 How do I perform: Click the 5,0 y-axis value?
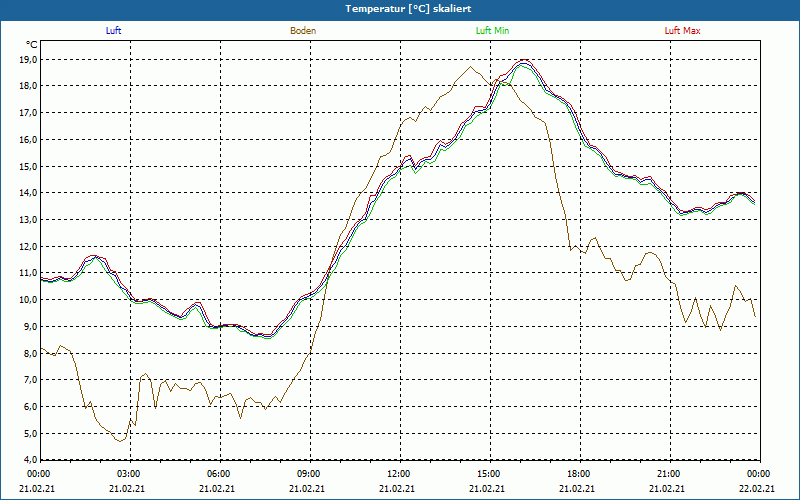click(31, 433)
